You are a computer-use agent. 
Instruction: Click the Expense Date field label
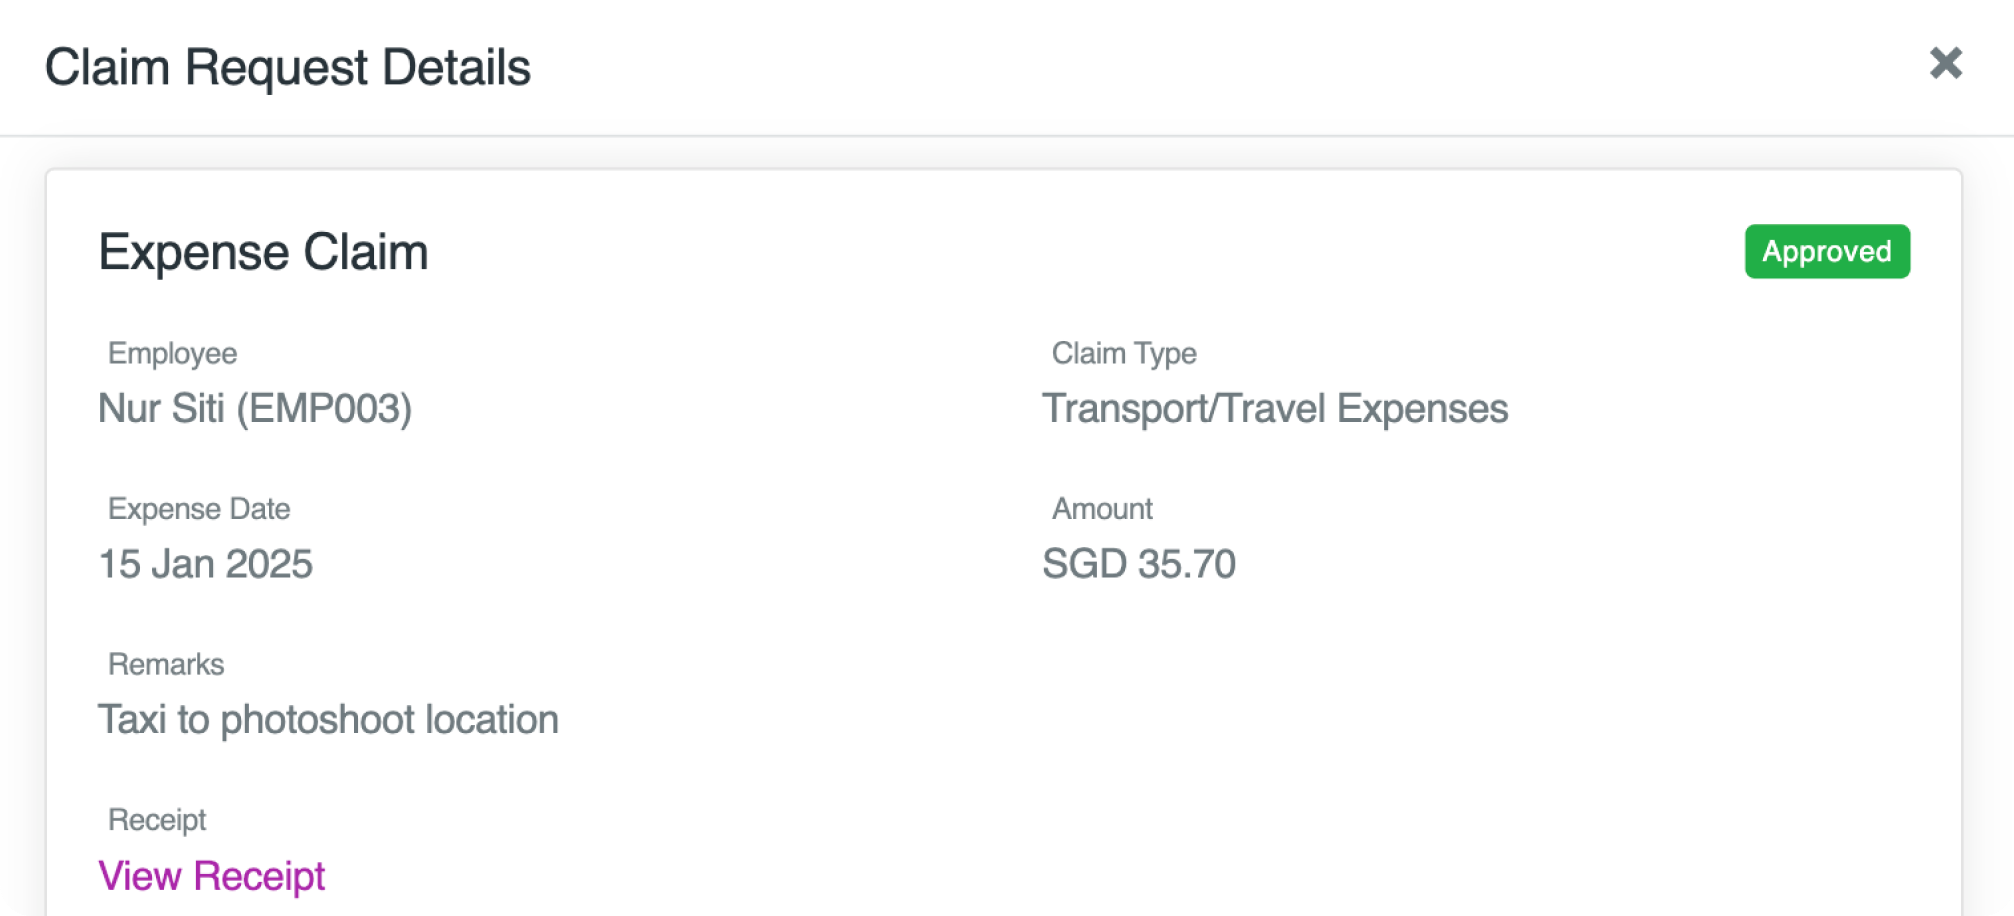(x=198, y=508)
